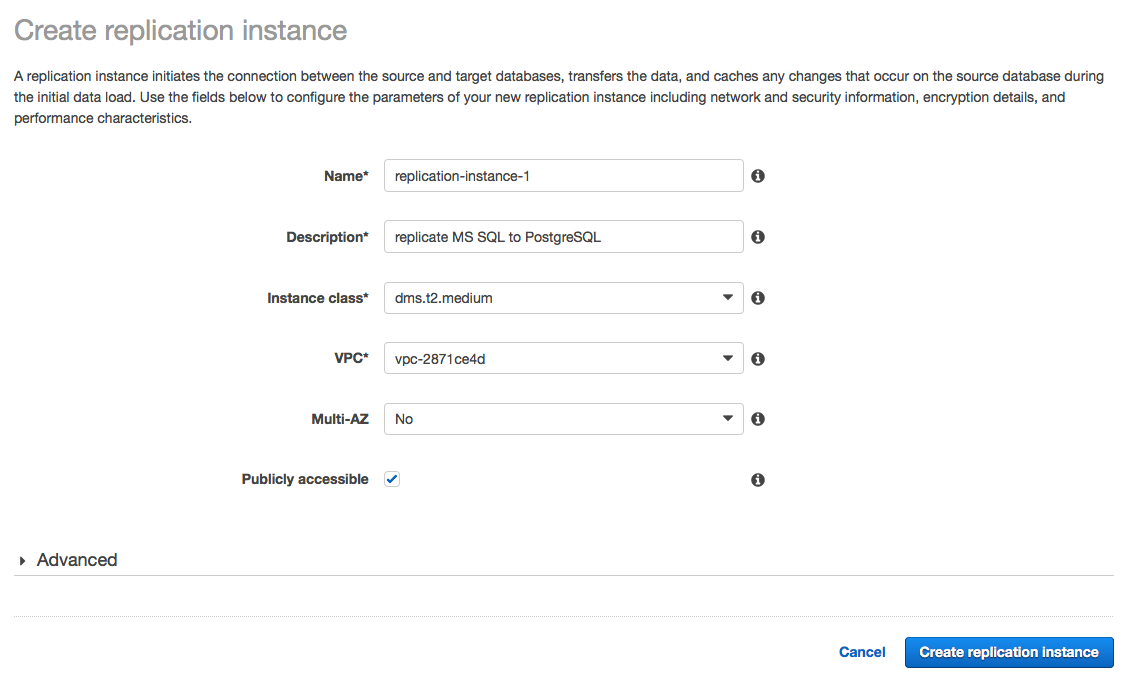
Task: Open the Multi-AZ info tooltip
Action: coord(757,418)
